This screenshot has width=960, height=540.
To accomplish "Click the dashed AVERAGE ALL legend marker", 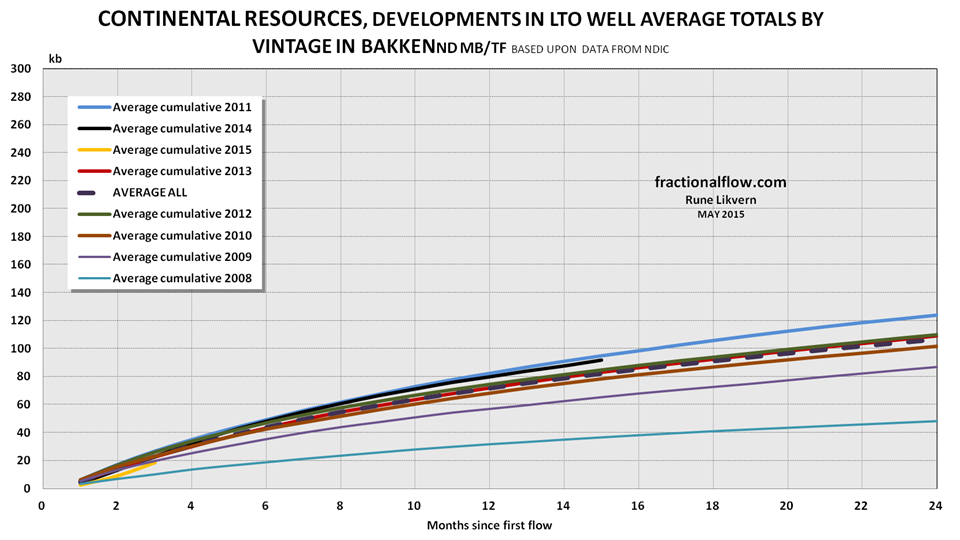I will click(91, 193).
